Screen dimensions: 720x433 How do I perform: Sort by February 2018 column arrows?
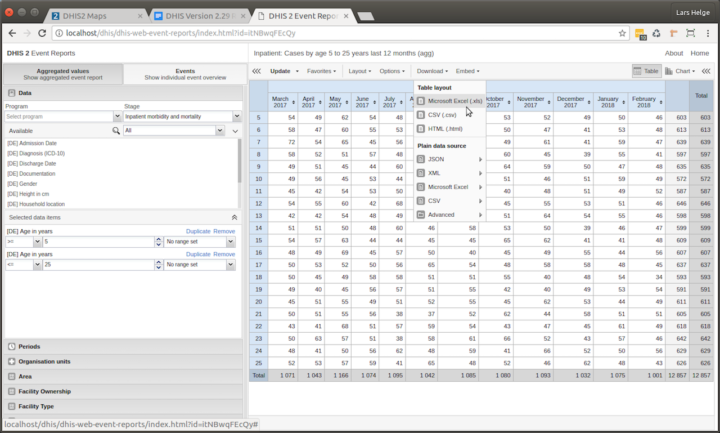(661, 102)
